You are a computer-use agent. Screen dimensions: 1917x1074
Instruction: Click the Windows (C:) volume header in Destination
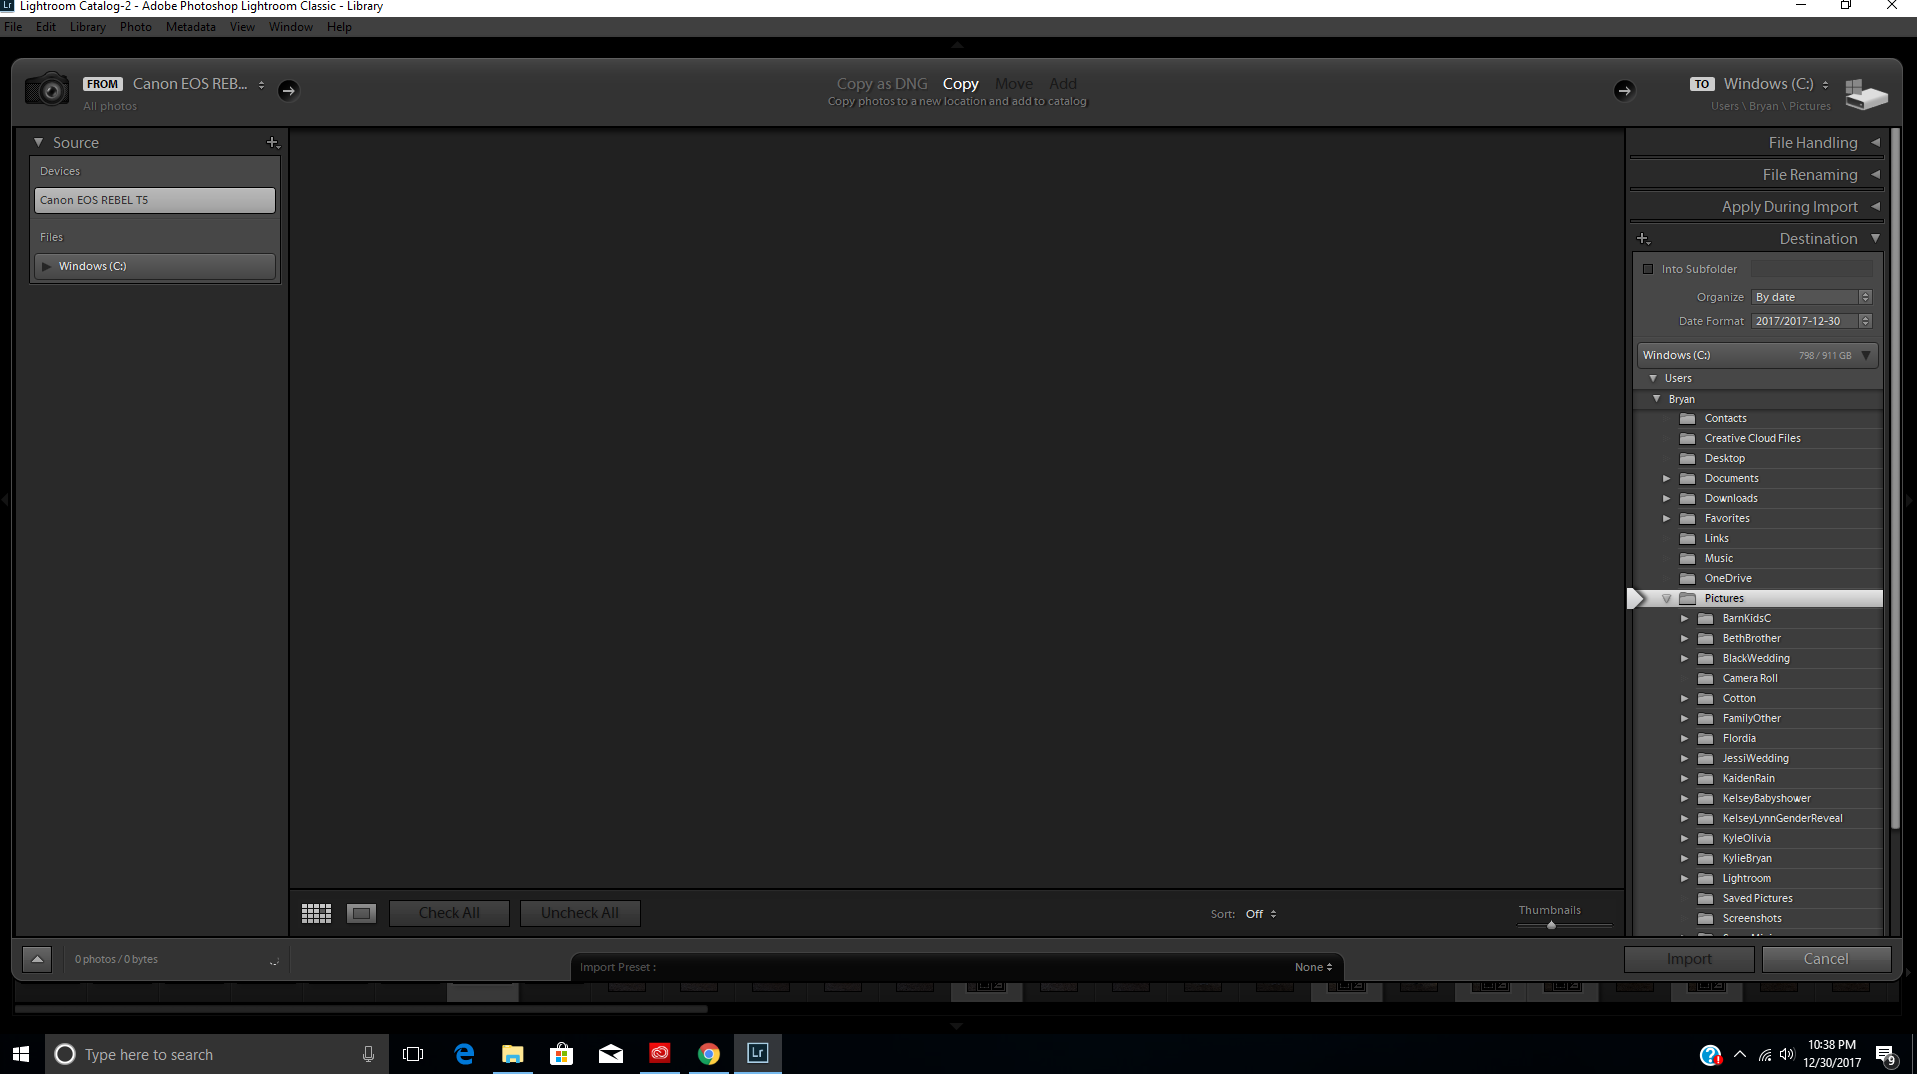tap(1757, 355)
